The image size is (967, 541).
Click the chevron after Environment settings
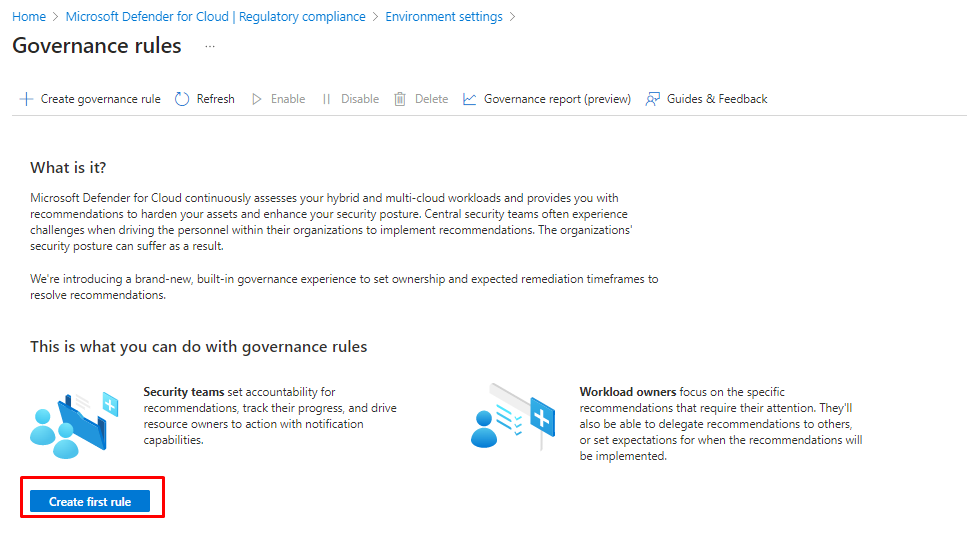click(x=513, y=17)
